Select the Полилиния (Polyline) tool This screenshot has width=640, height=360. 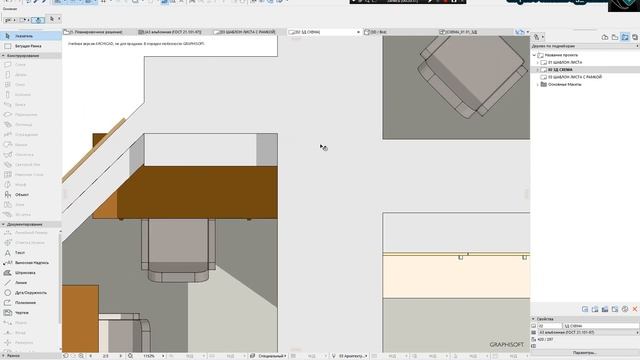tap(31, 303)
